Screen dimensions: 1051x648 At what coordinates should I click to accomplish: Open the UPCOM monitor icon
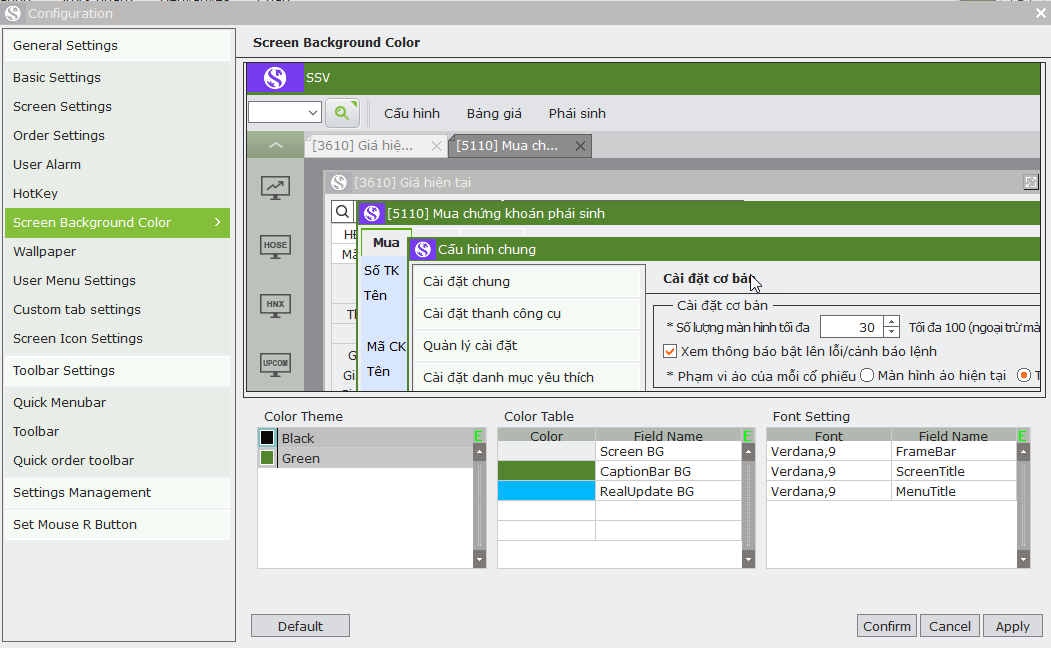click(x=275, y=365)
